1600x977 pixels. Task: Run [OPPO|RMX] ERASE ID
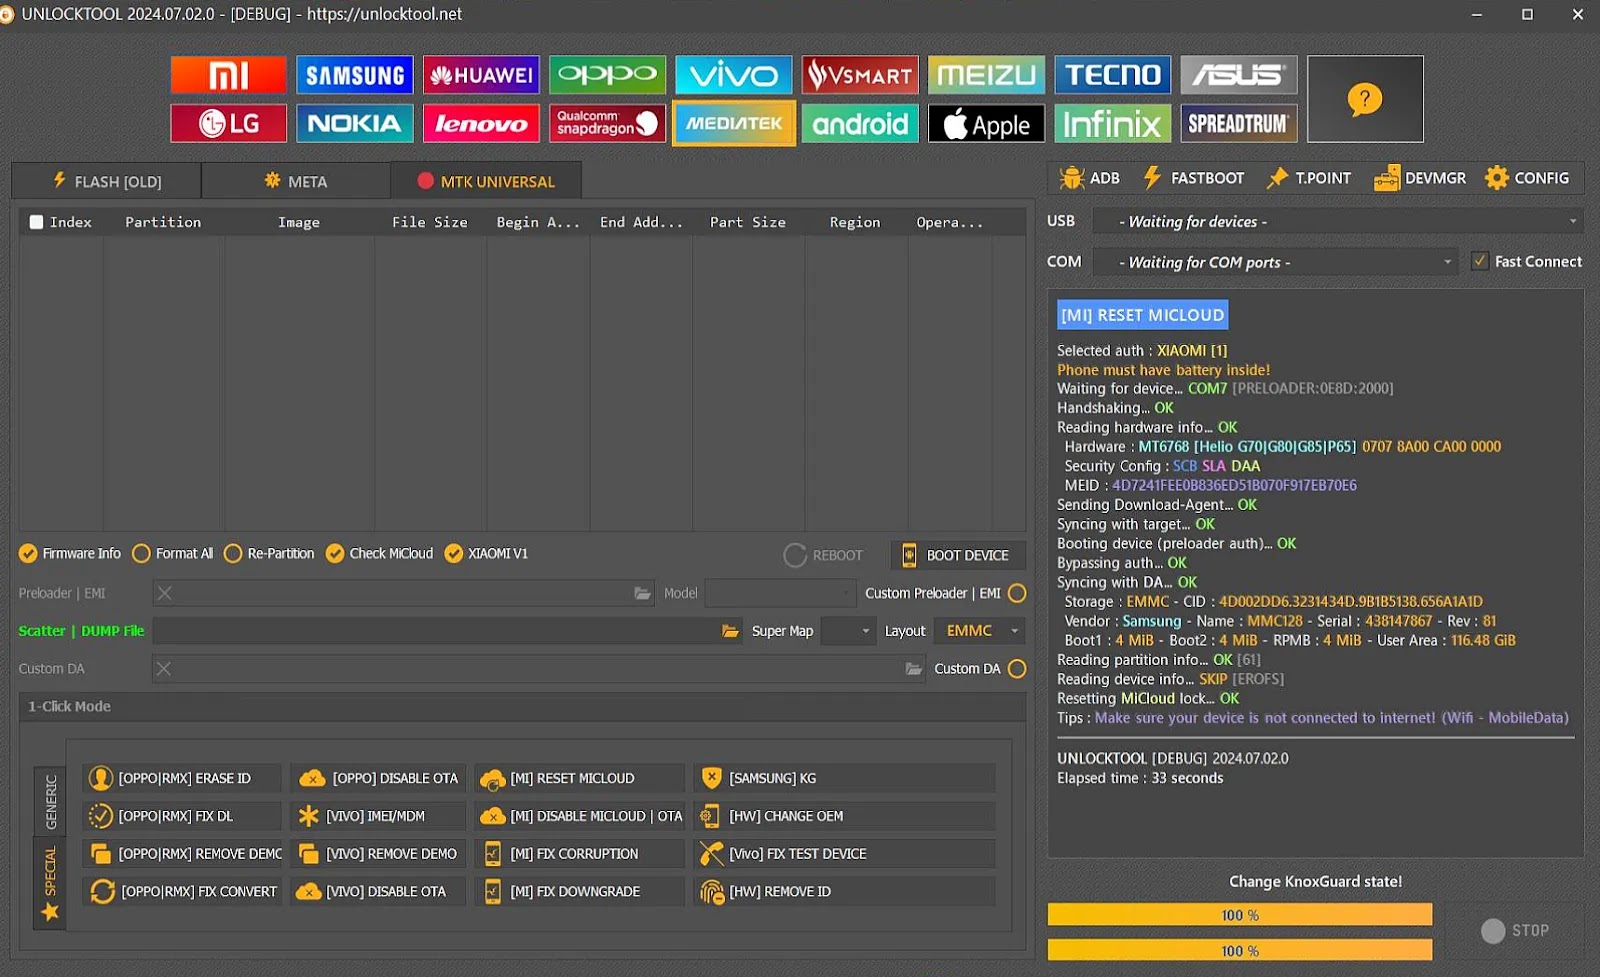coord(182,778)
